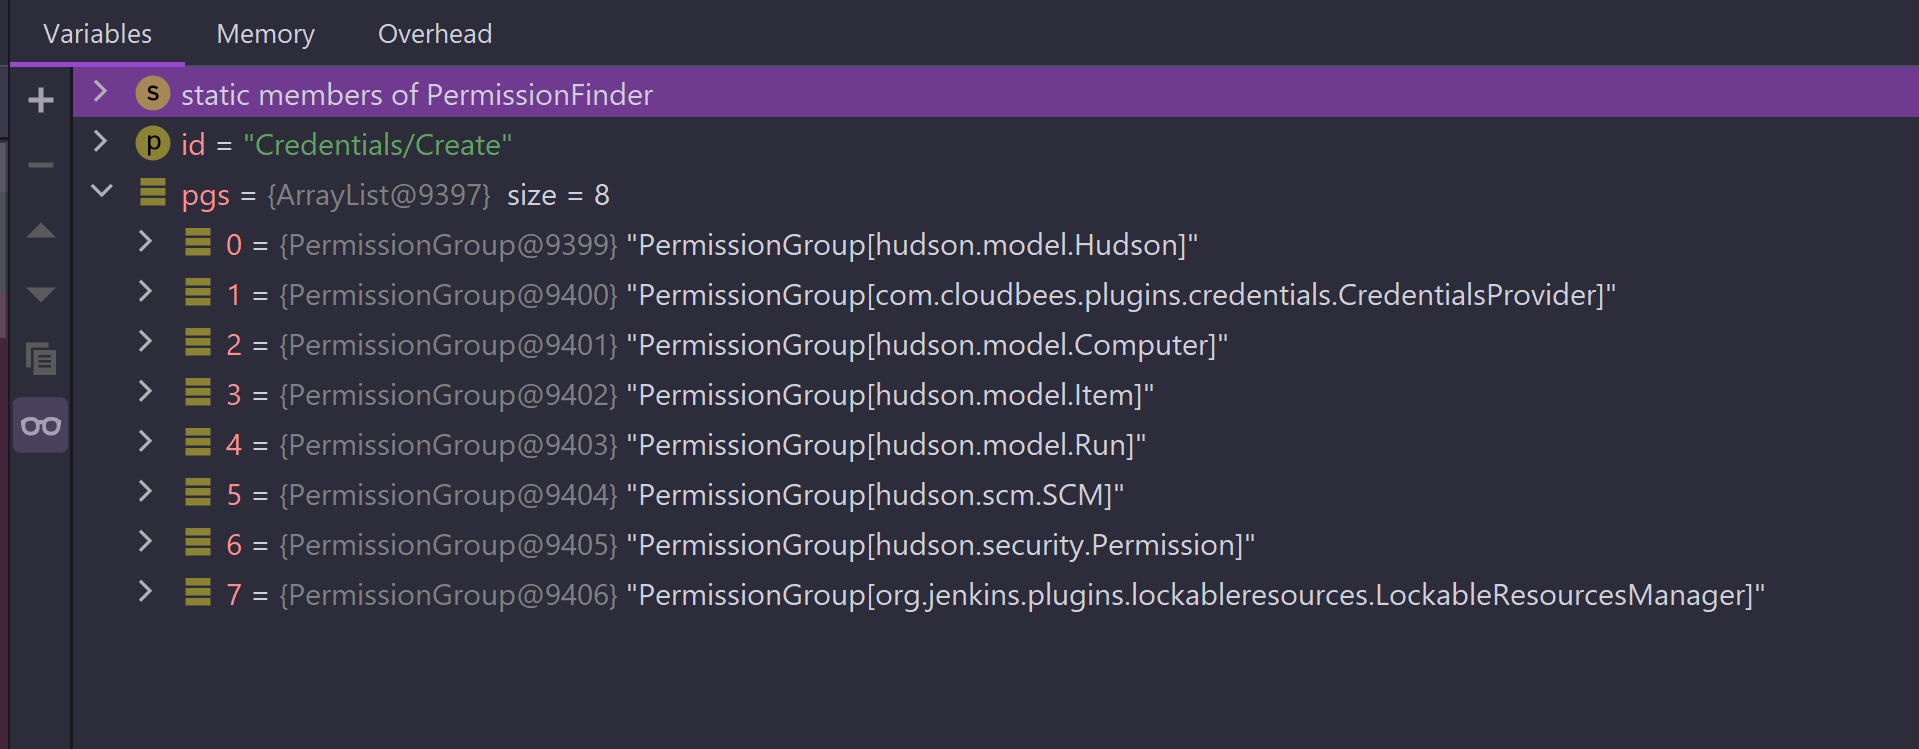Open the Overhead tab
1919x749 pixels.
[434, 33]
